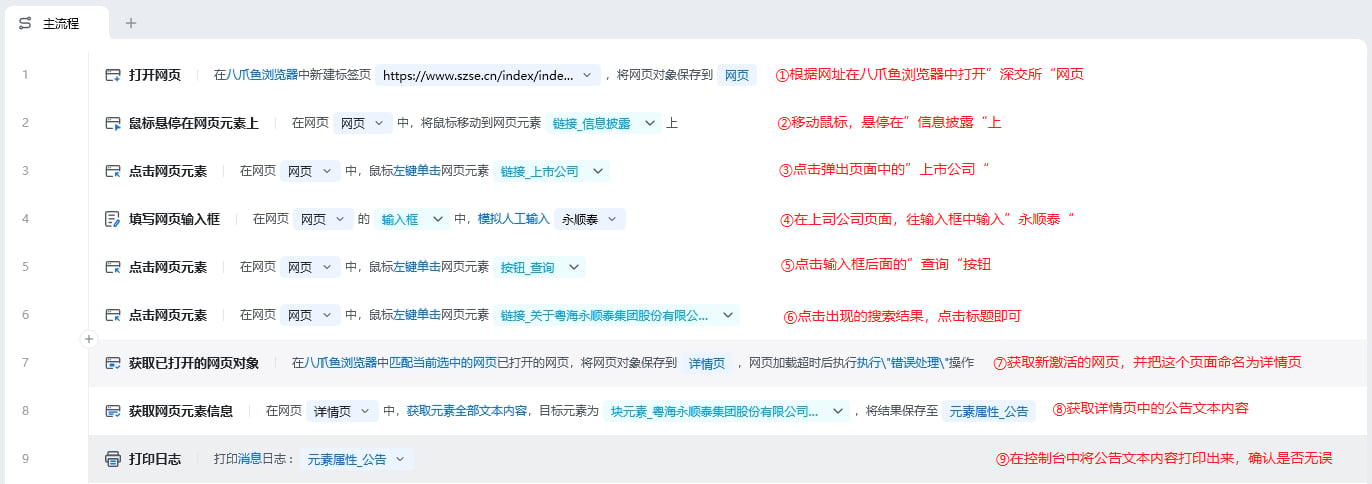The image size is (1372, 484).
Task: Open the 永顺泰 input value dropdown
Action: [591, 219]
